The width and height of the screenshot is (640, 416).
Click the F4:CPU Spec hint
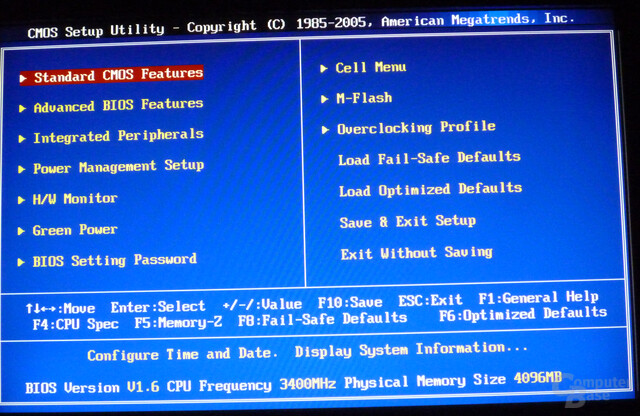[x=76, y=325]
